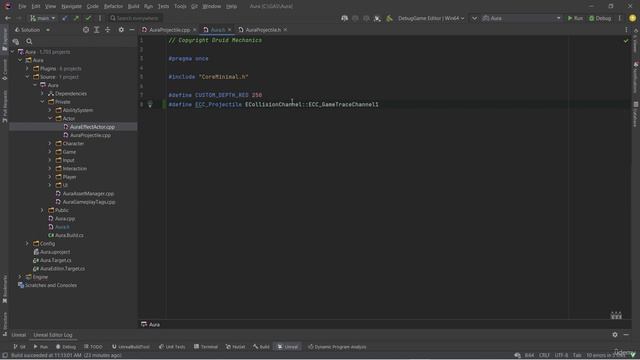Image resolution: width=640 pixels, height=360 pixels.
Task: Open the UnrealBuildTool tool window
Action: tap(130, 347)
